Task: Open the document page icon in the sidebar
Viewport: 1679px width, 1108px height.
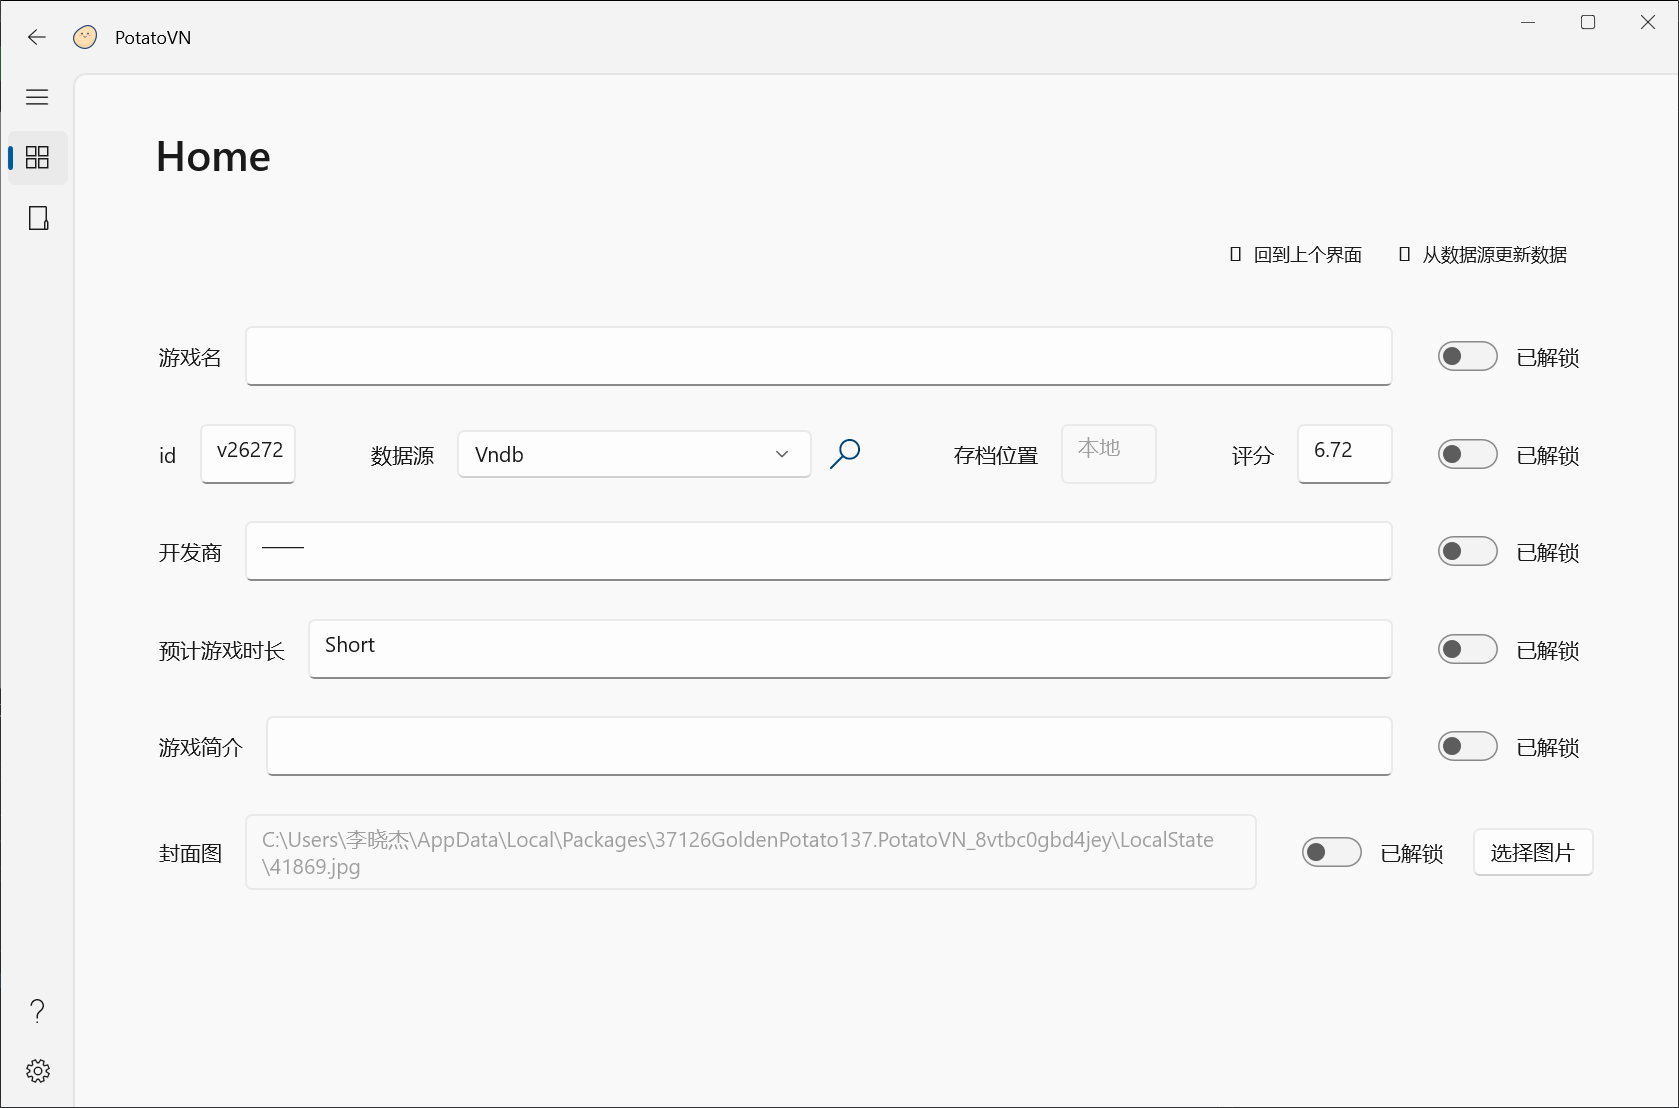Action: pyautogui.click(x=37, y=218)
